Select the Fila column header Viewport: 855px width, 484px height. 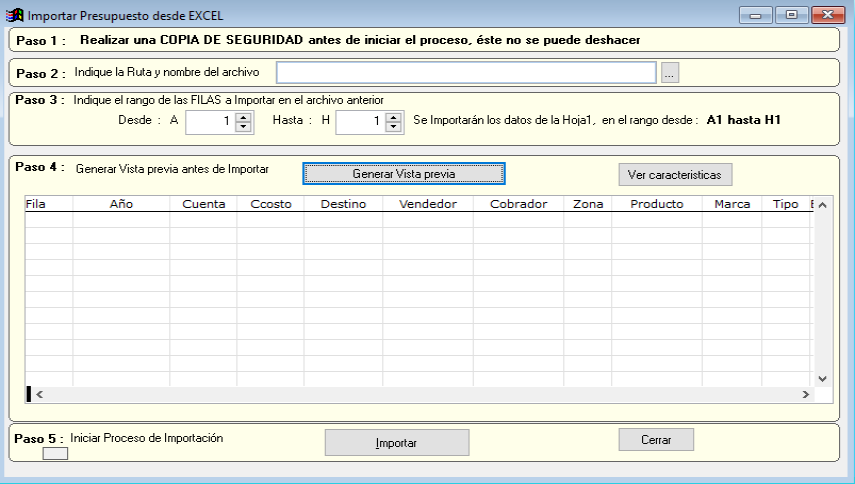pos(49,204)
